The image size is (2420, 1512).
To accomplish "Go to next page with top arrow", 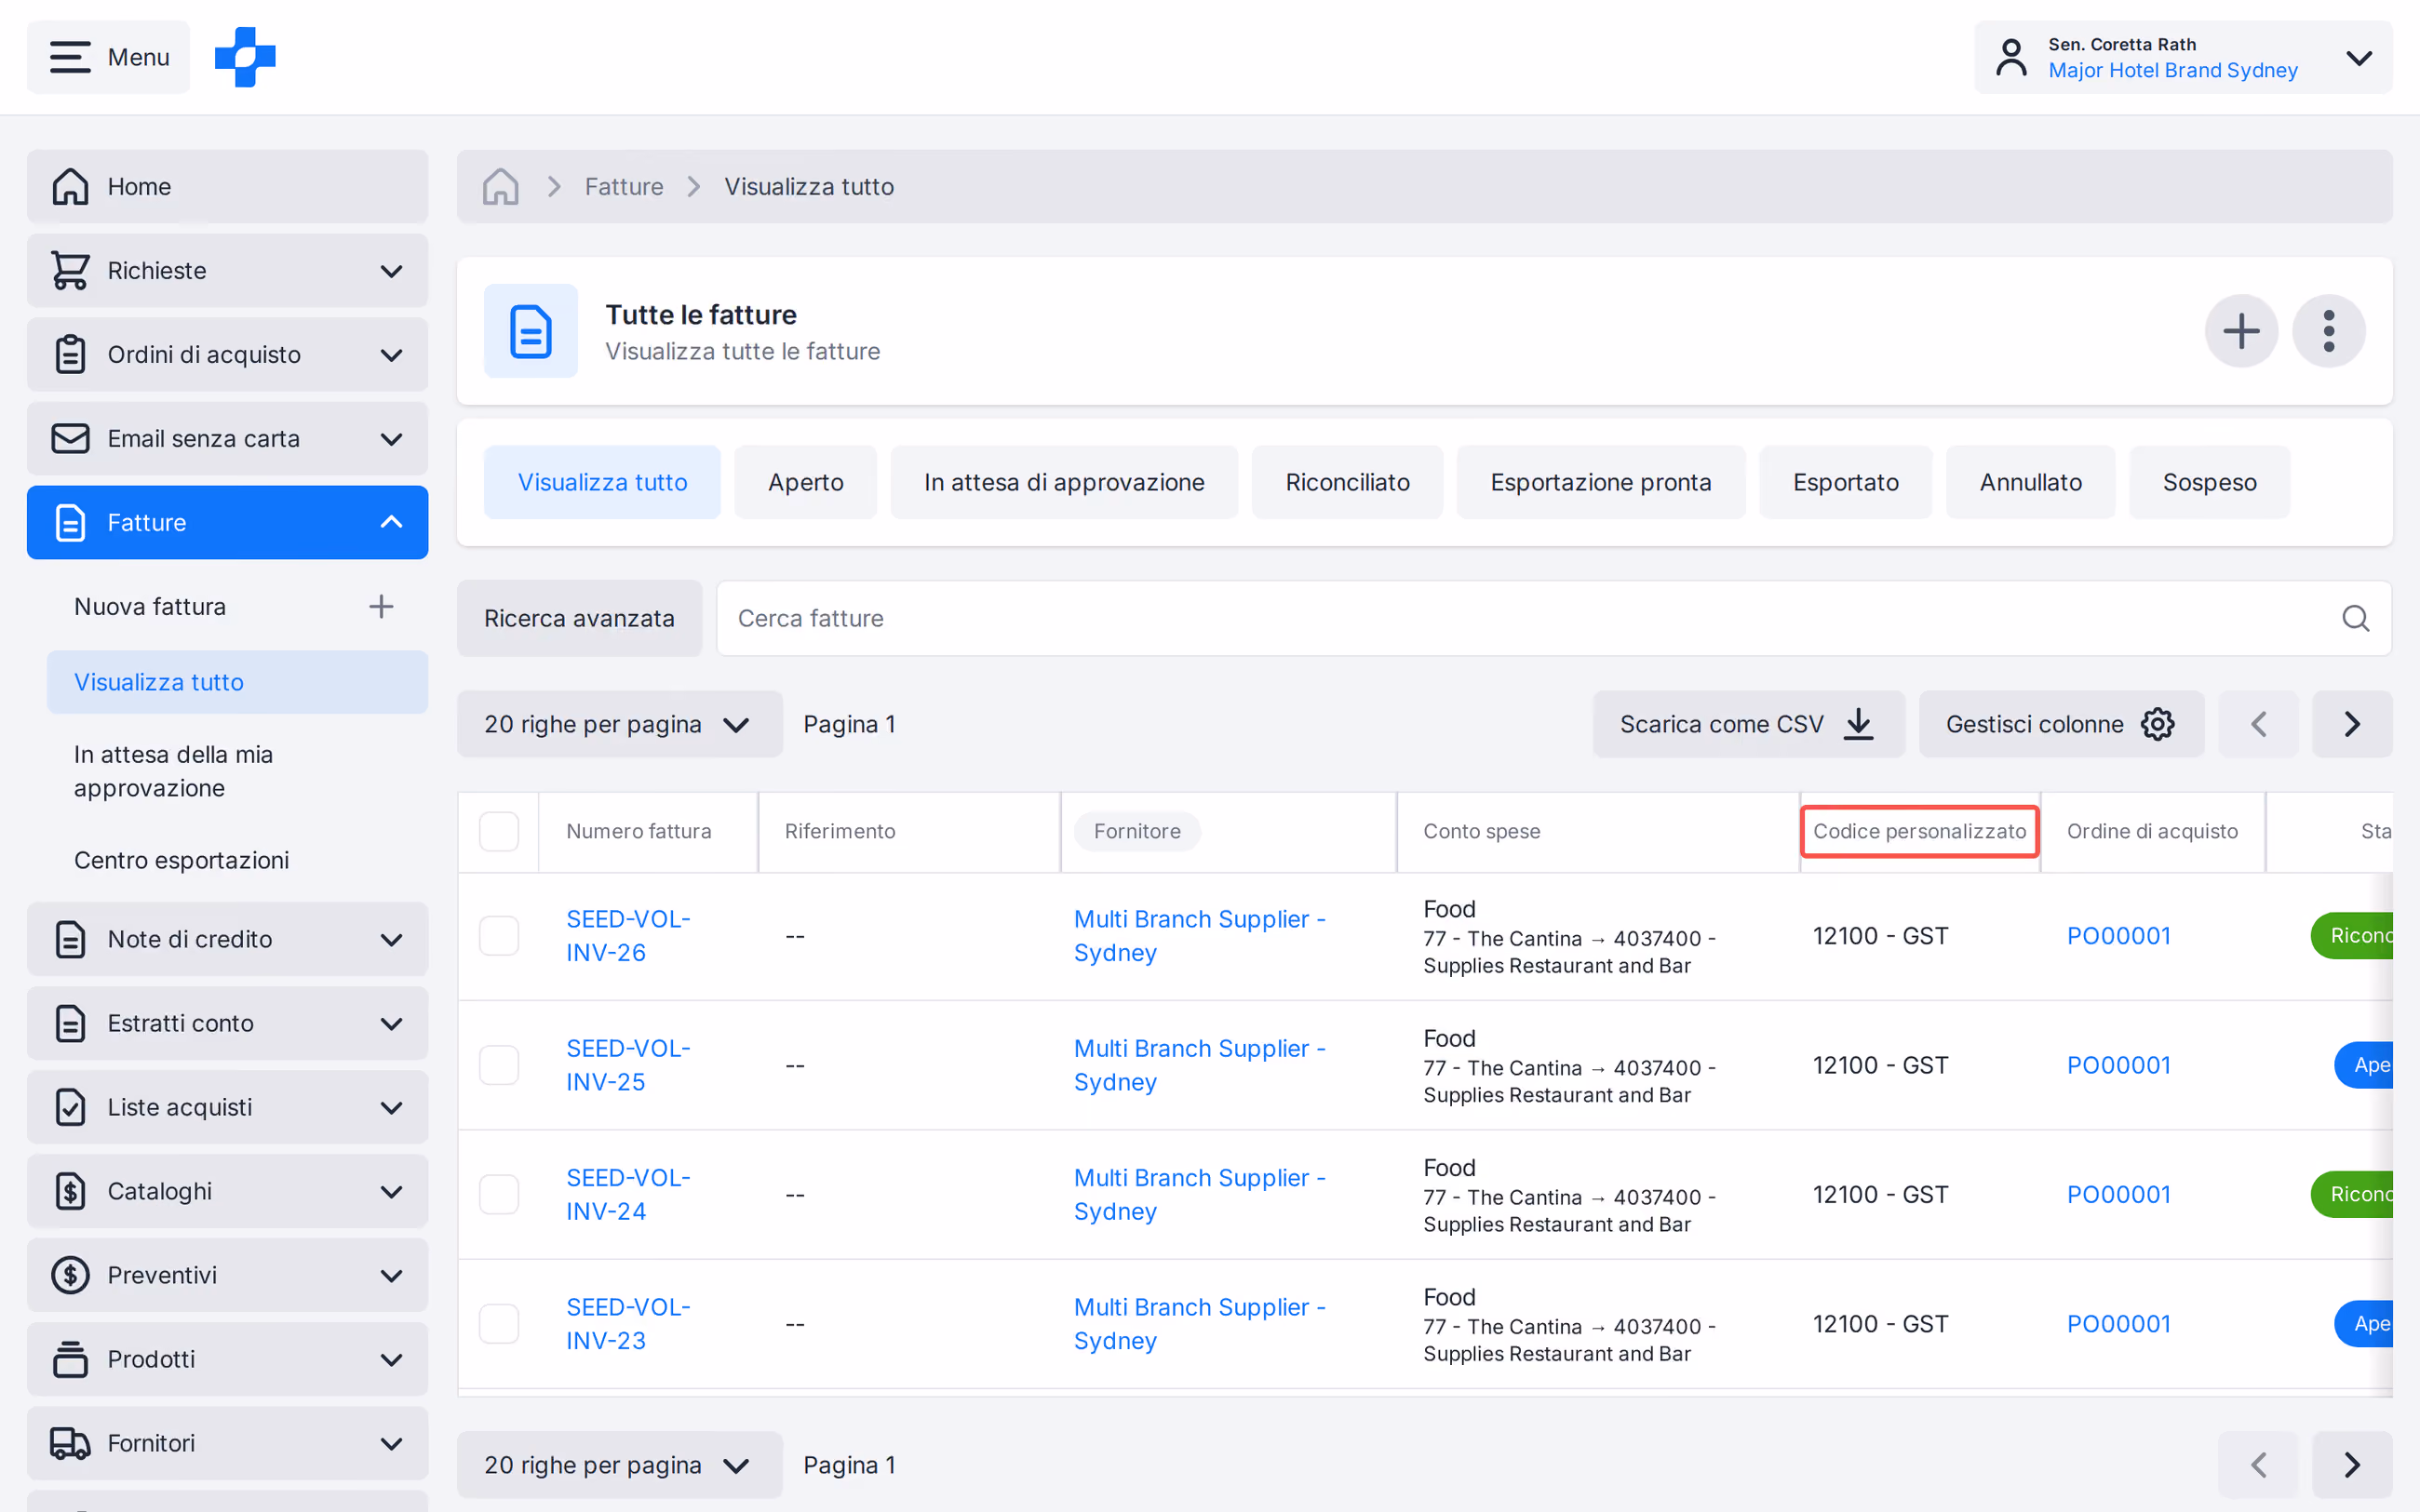I will click(x=2352, y=724).
